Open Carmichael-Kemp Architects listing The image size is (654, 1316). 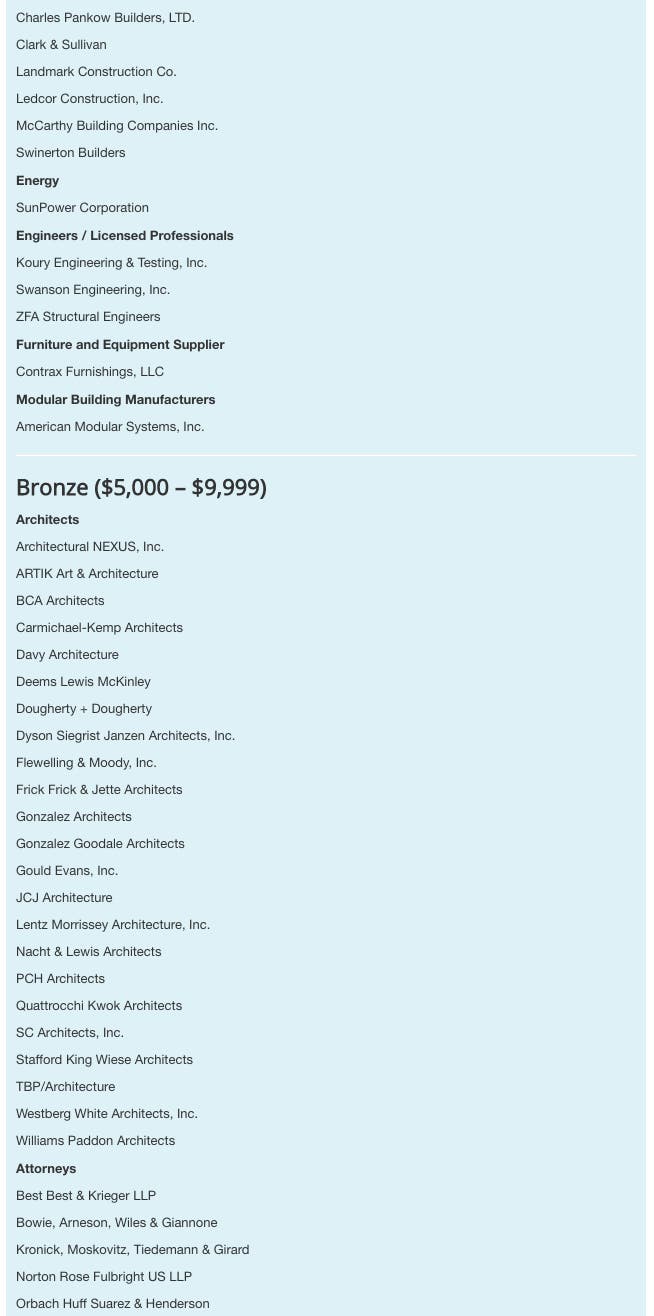pos(99,628)
